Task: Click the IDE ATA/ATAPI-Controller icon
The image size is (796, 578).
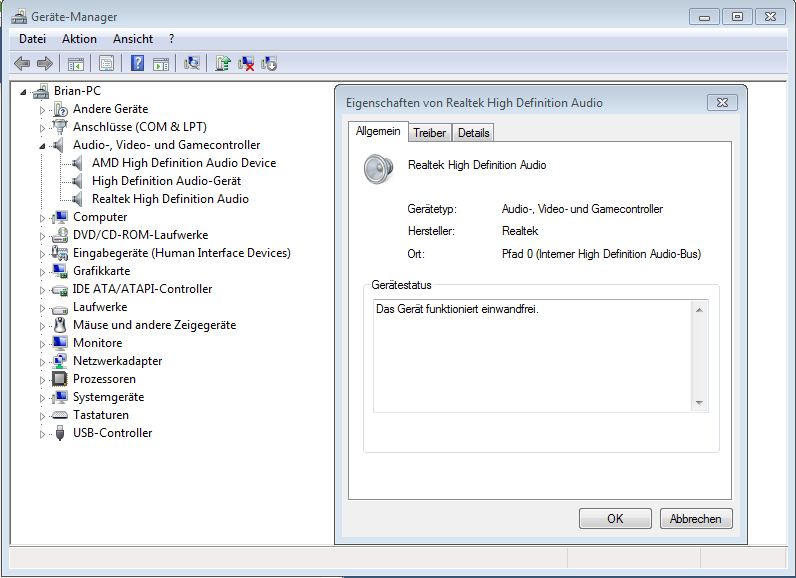Action: (x=60, y=290)
